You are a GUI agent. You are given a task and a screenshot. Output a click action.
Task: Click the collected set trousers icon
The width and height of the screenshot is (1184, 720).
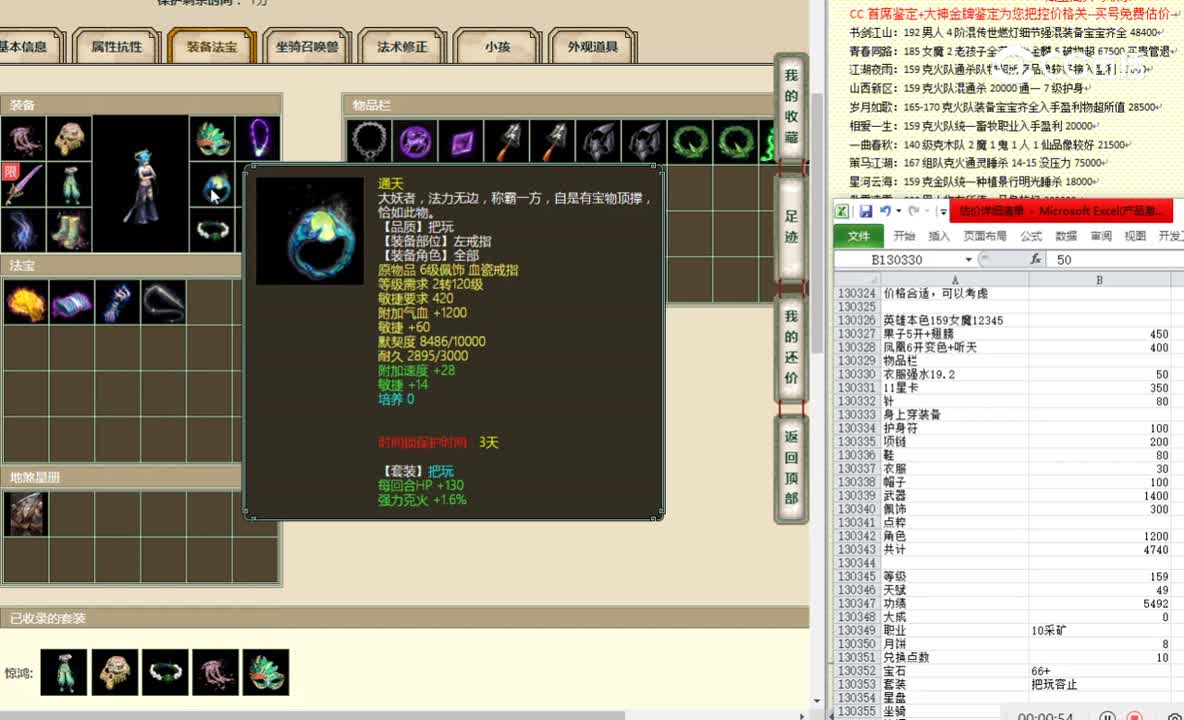point(63,672)
